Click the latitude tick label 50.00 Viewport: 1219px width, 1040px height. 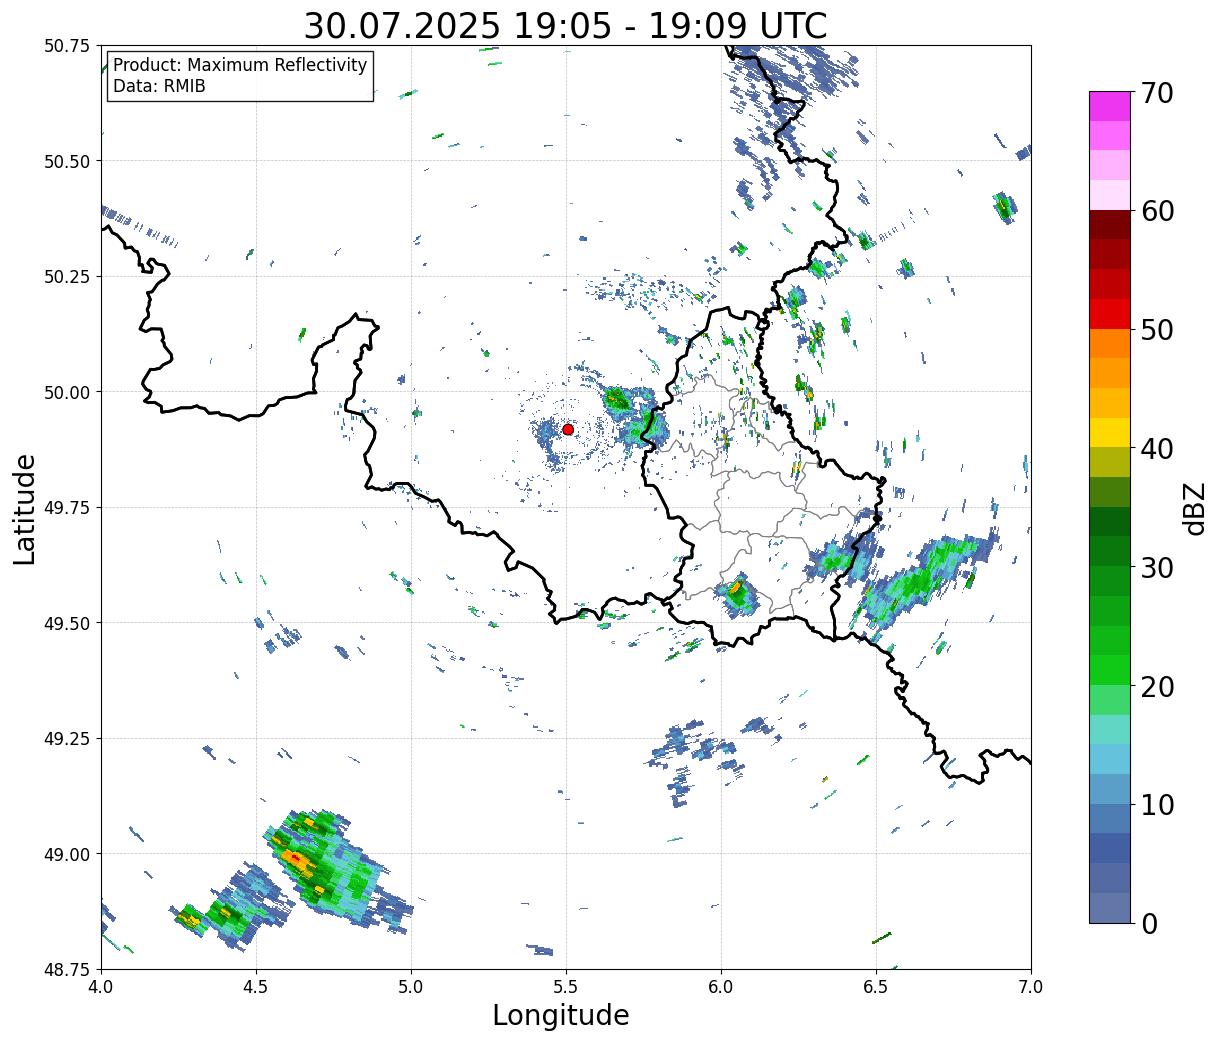pos(67,392)
